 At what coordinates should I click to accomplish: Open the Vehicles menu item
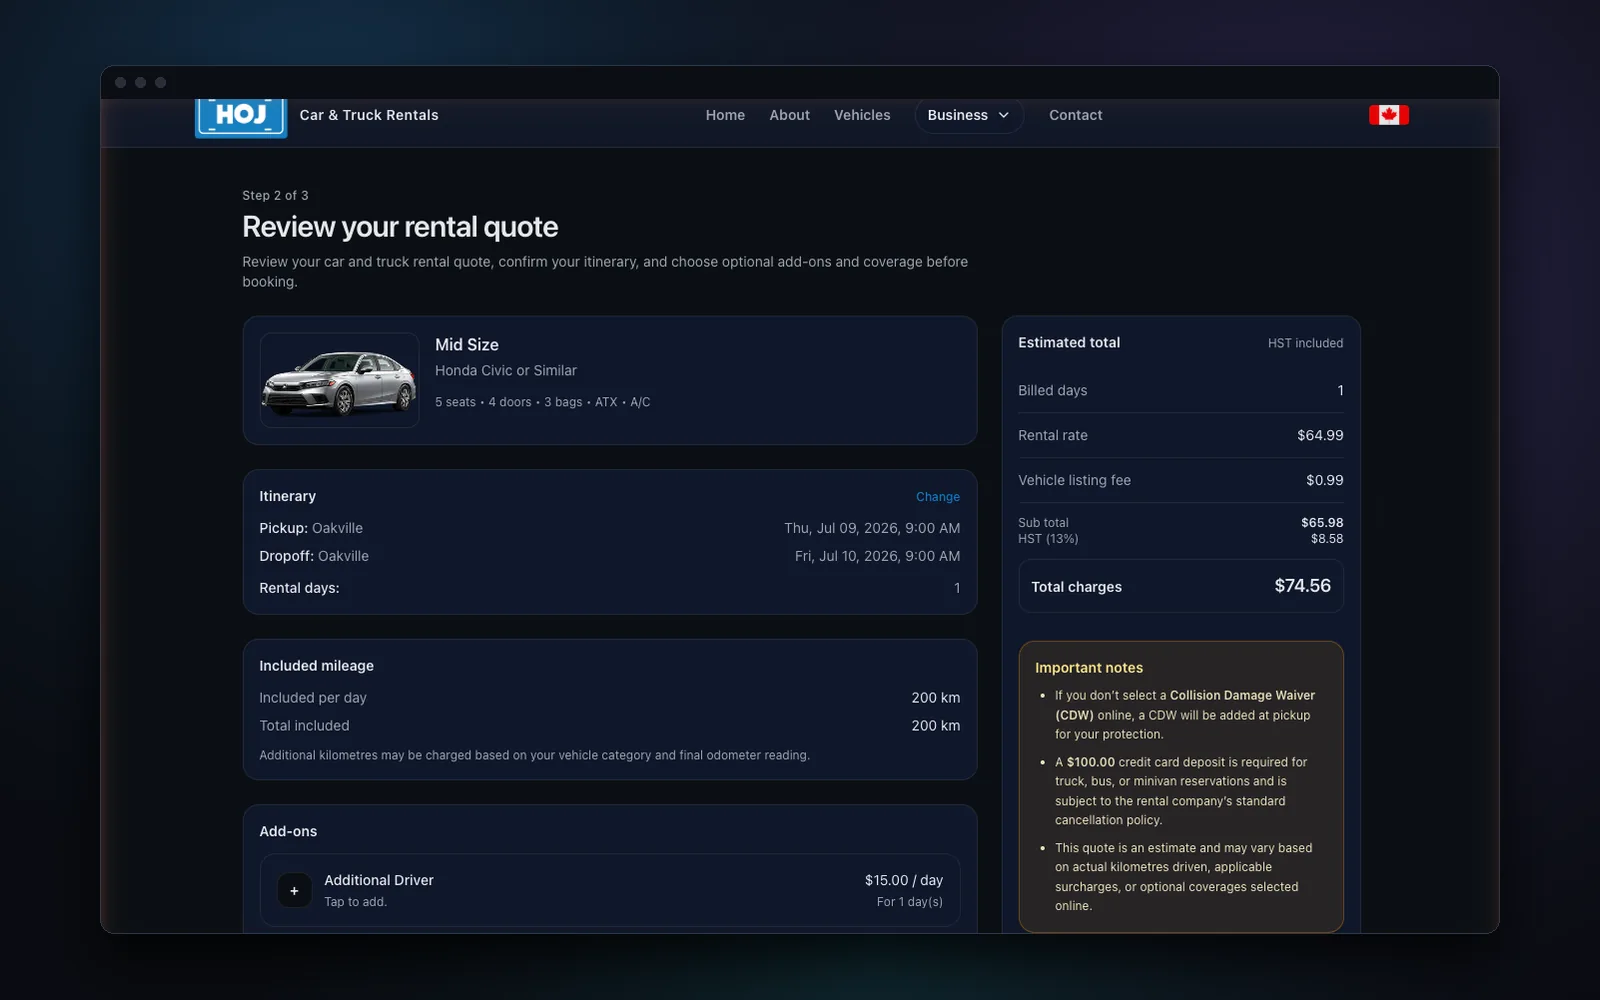click(862, 115)
